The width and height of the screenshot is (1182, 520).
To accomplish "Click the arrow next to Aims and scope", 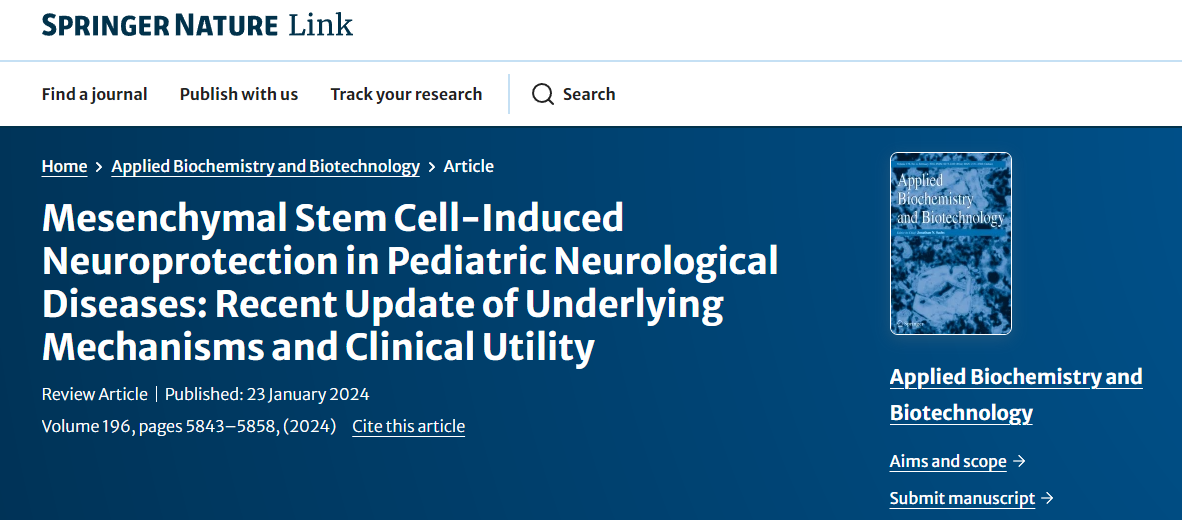I will [x=1019, y=461].
